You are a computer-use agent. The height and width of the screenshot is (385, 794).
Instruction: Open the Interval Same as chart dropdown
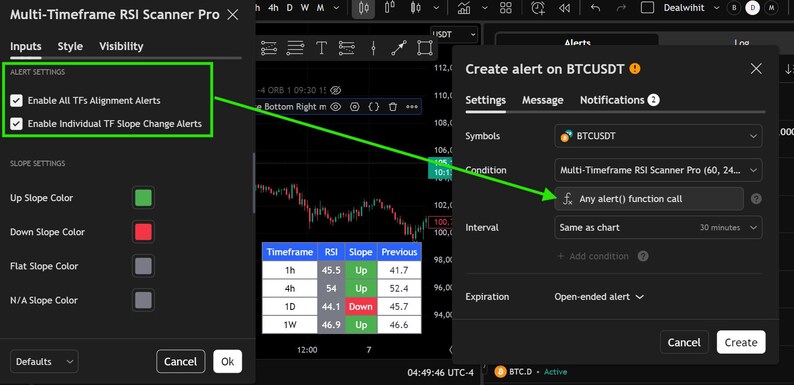[x=658, y=227]
